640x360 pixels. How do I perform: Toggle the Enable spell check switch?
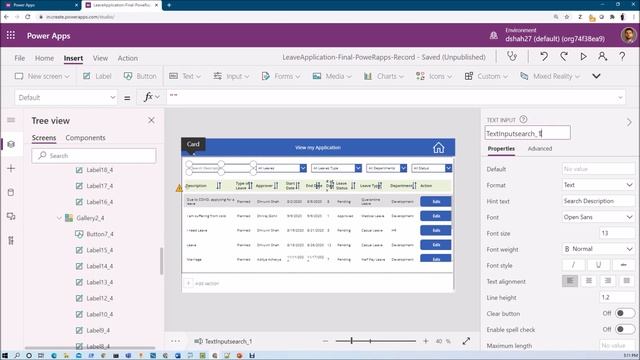coord(625,329)
